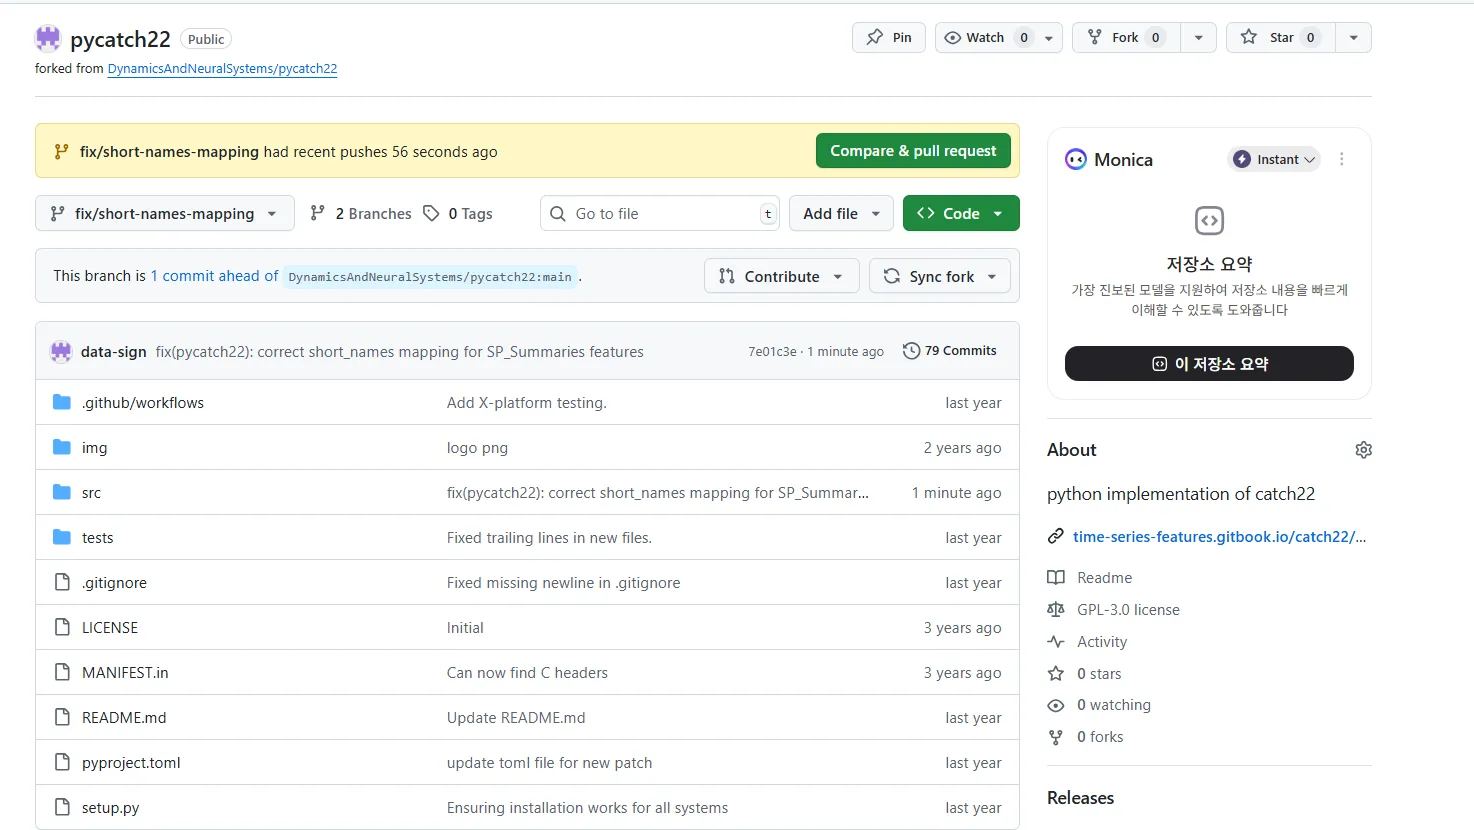This screenshot has height=830, width=1474.
Task: Click the Monica logo icon
Action: tap(1076, 159)
